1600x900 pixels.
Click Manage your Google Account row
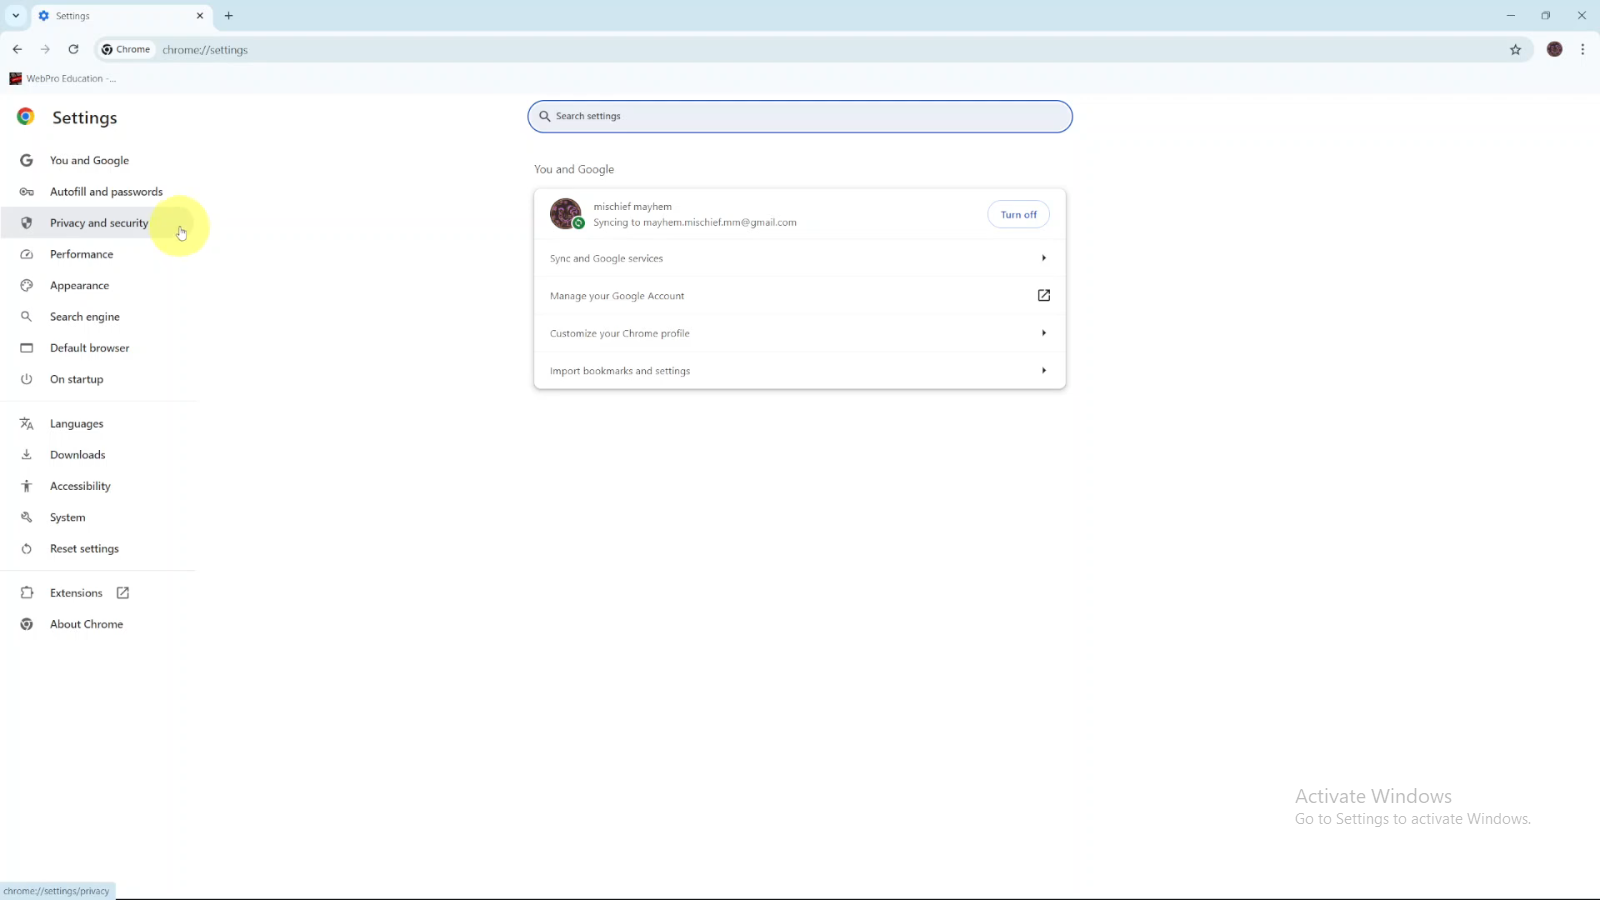point(799,296)
